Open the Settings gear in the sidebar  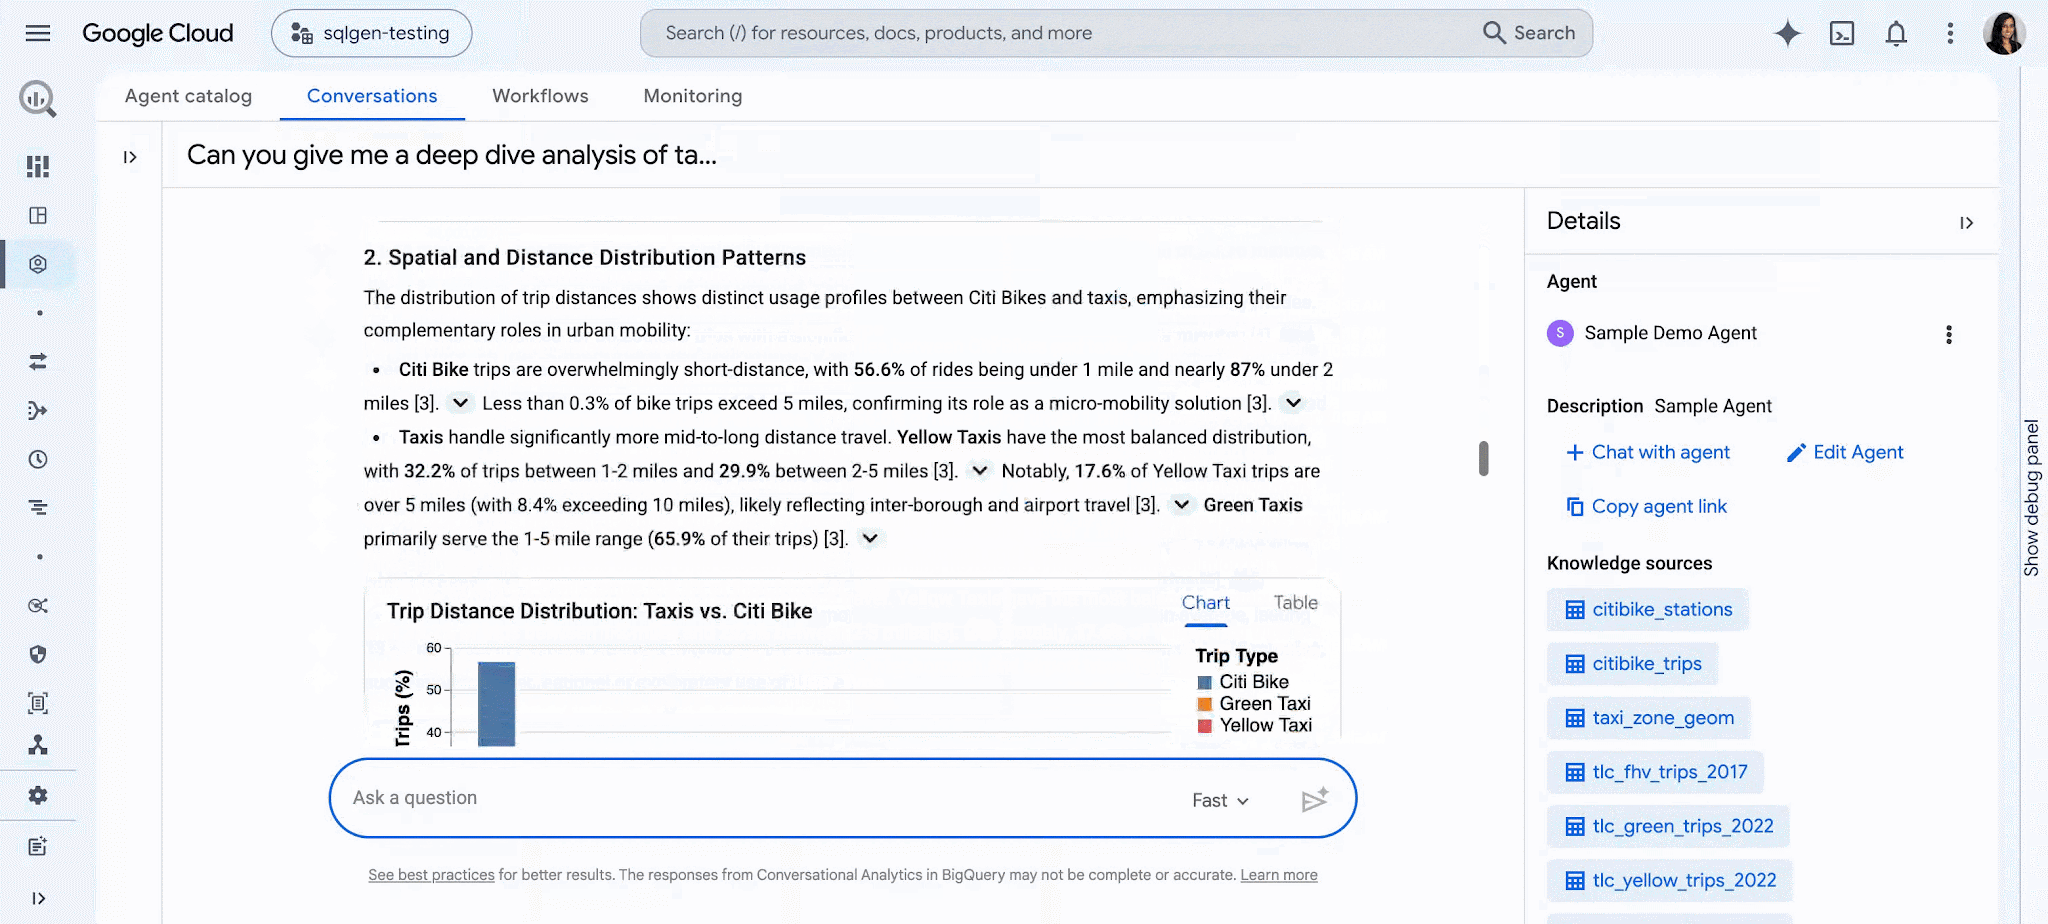point(38,795)
